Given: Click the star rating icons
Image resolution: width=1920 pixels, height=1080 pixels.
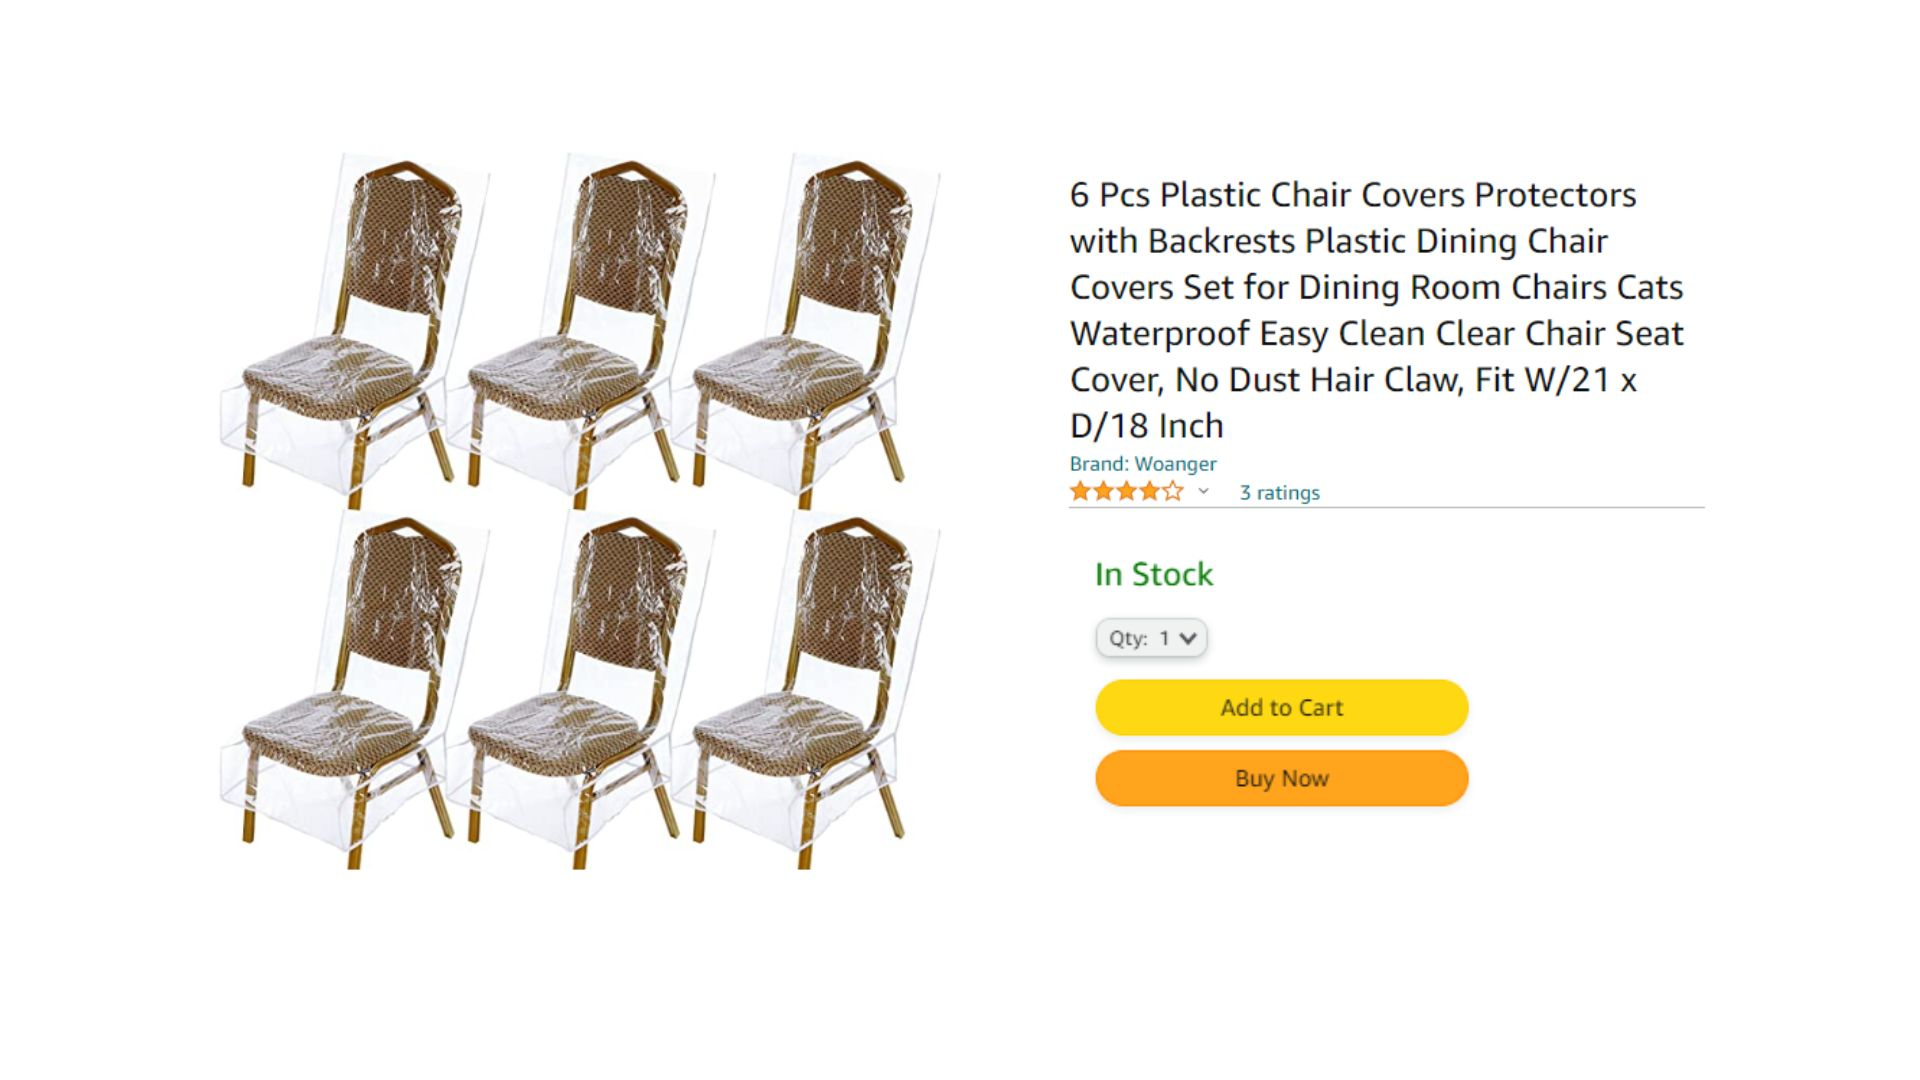Looking at the screenshot, I should pyautogui.click(x=1126, y=491).
